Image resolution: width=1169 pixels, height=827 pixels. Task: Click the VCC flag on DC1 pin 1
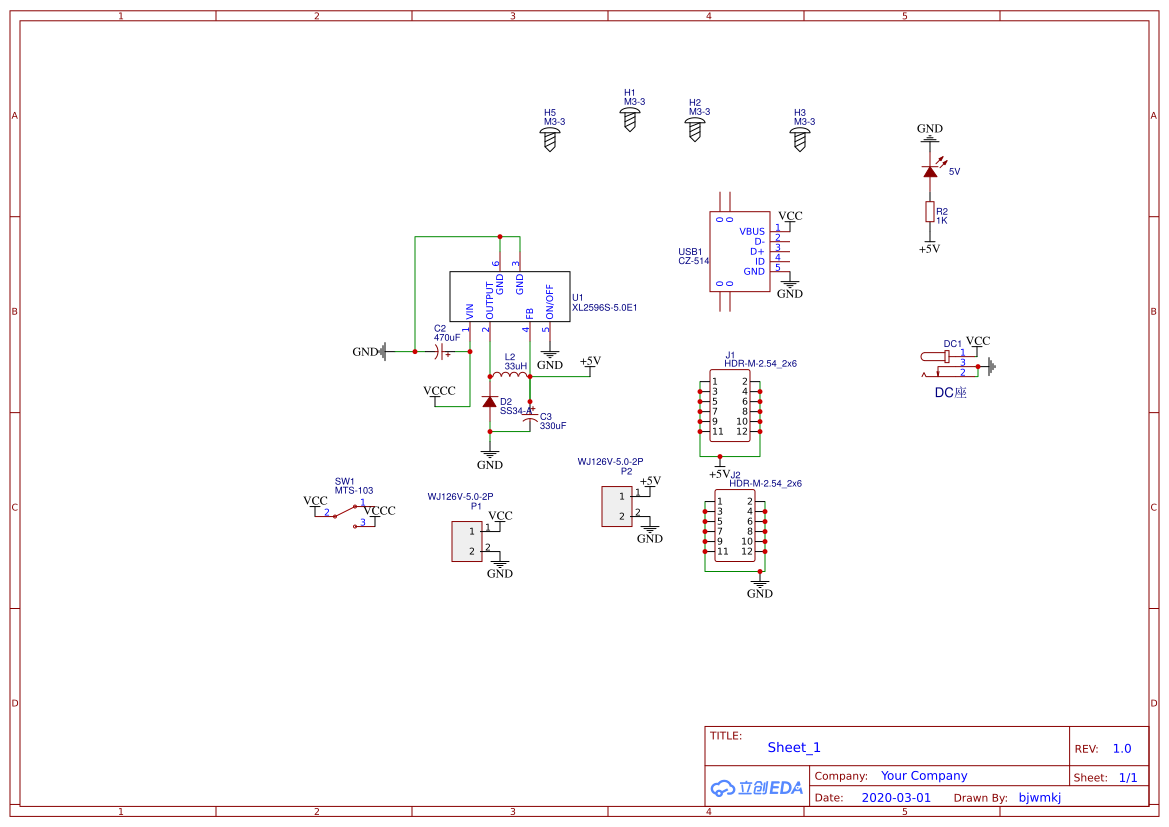coord(978,344)
